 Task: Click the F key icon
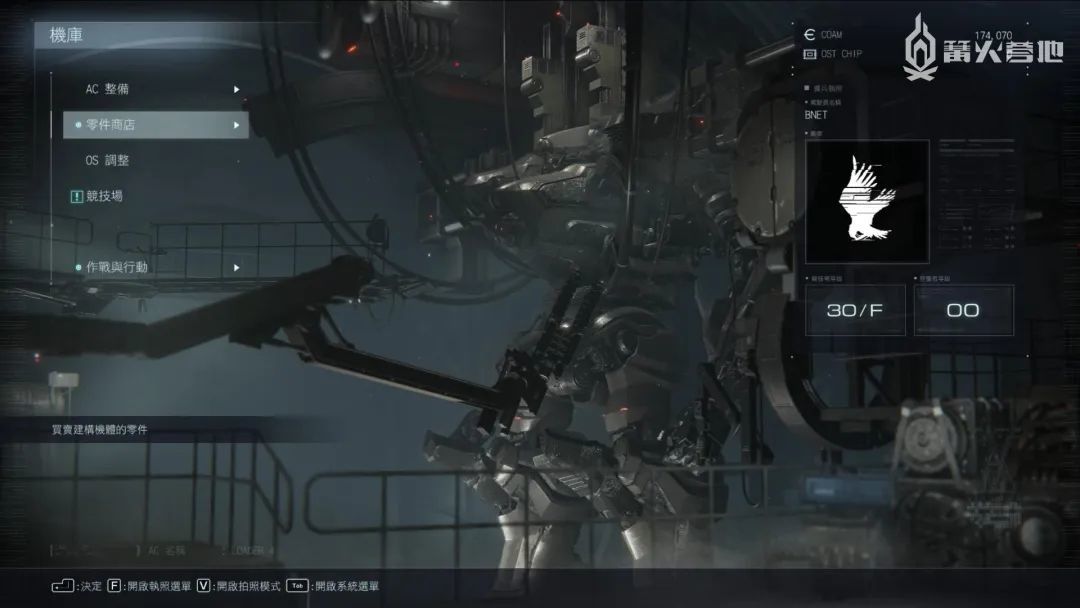click(x=114, y=586)
